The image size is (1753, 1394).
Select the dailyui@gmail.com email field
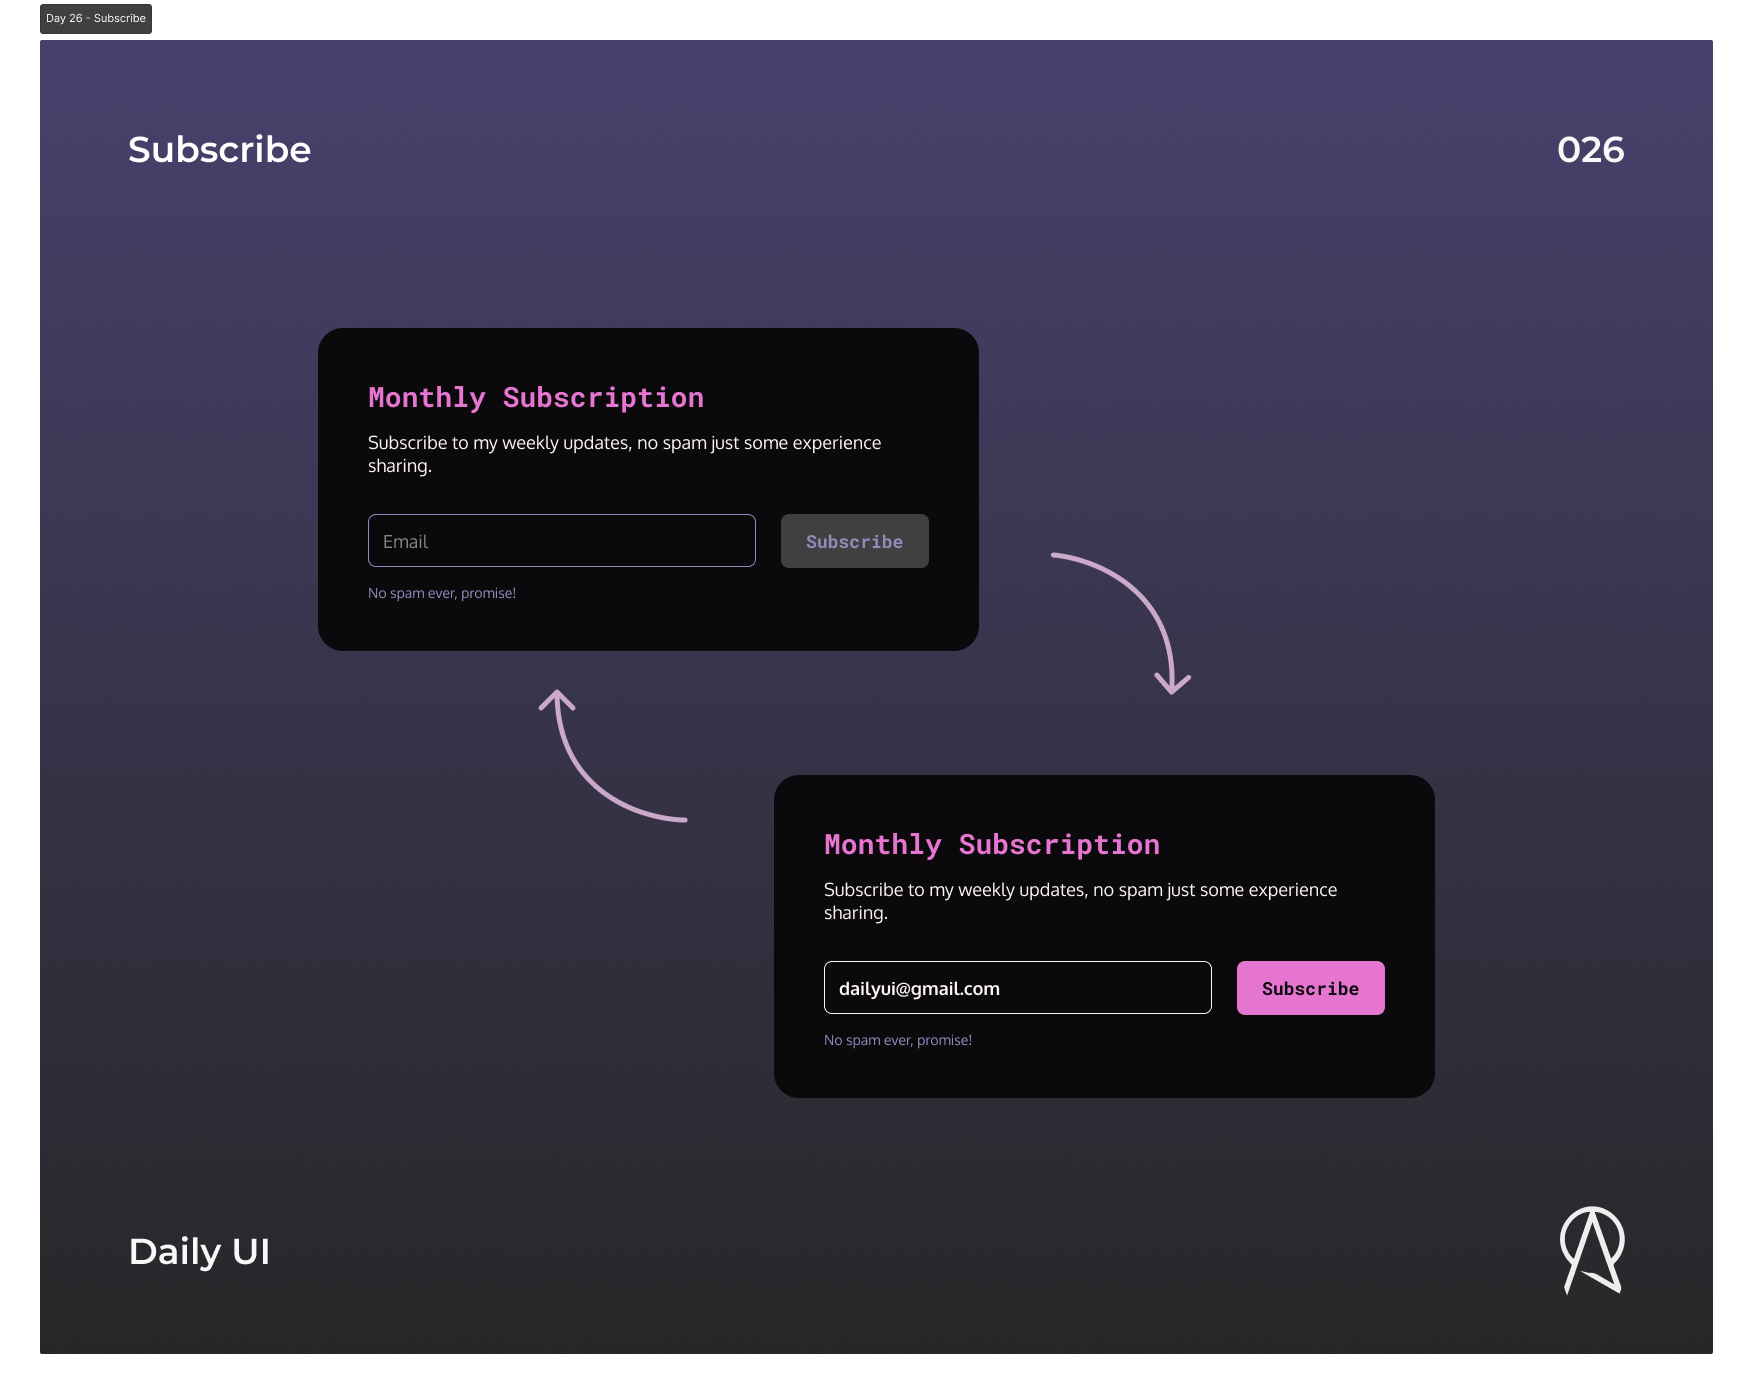coord(1017,987)
